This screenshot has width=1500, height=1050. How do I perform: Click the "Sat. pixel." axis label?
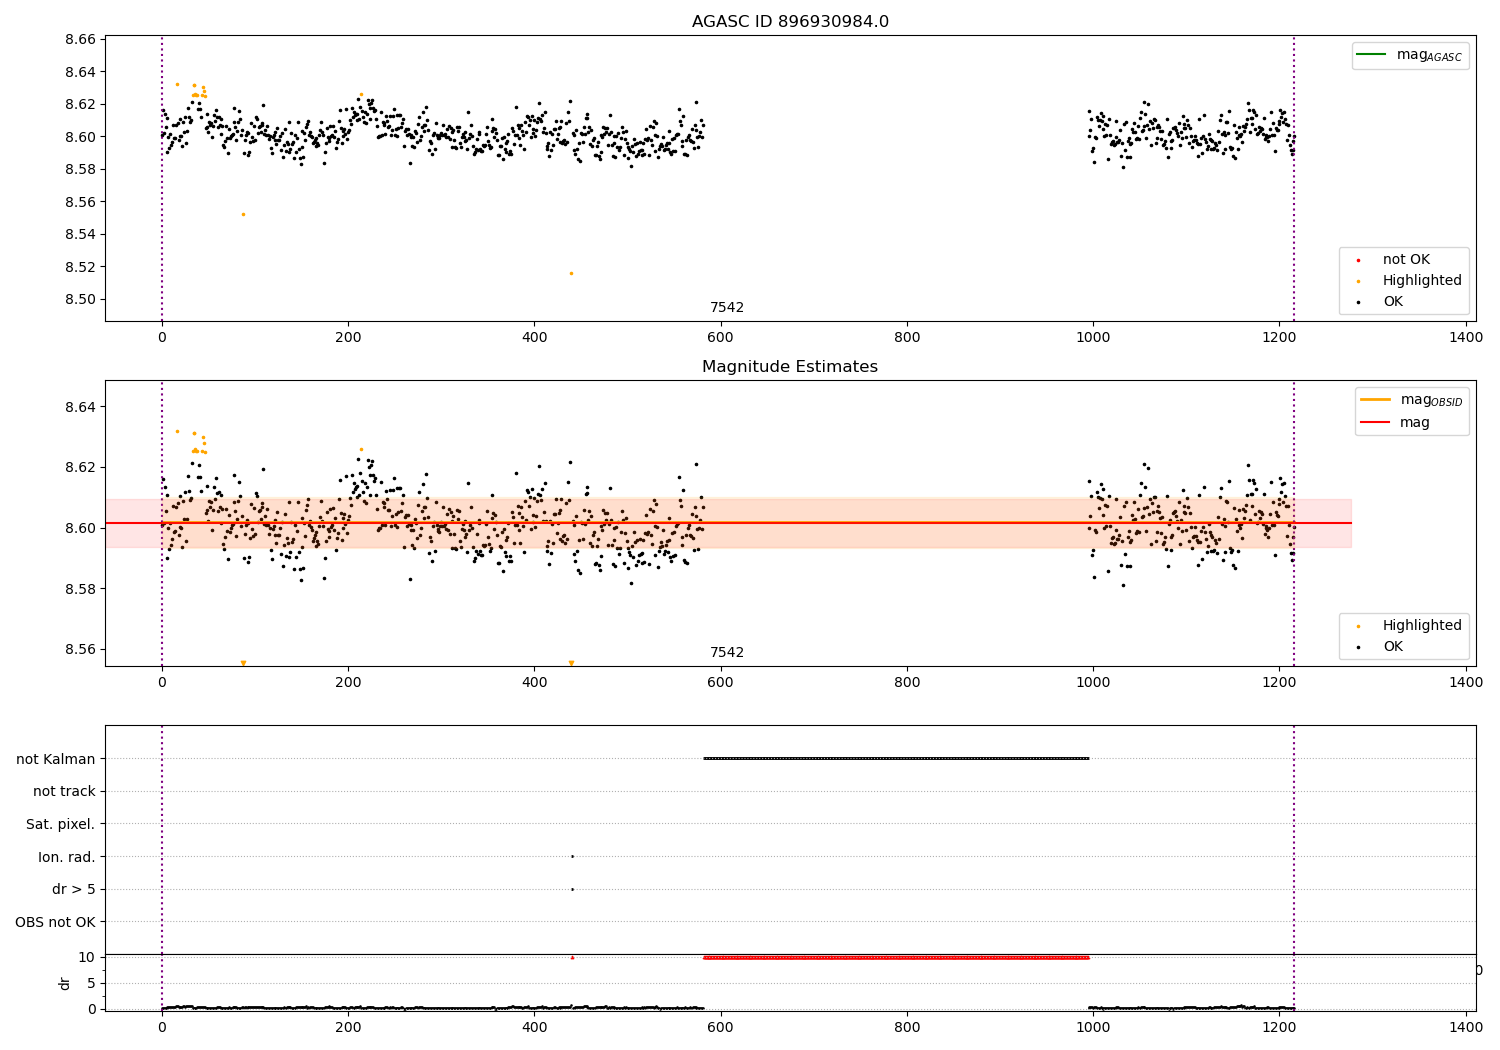61,825
